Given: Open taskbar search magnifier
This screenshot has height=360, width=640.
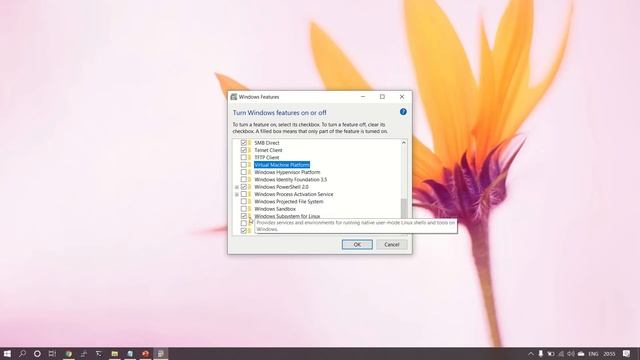Looking at the screenshot, I should click(x=22, y=353).
